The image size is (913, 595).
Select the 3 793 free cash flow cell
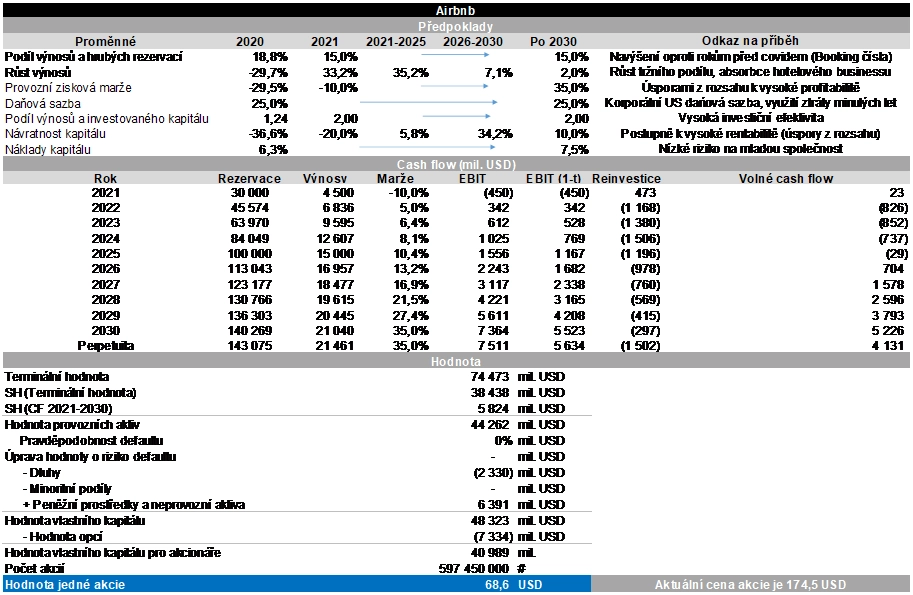click(889, 316)
